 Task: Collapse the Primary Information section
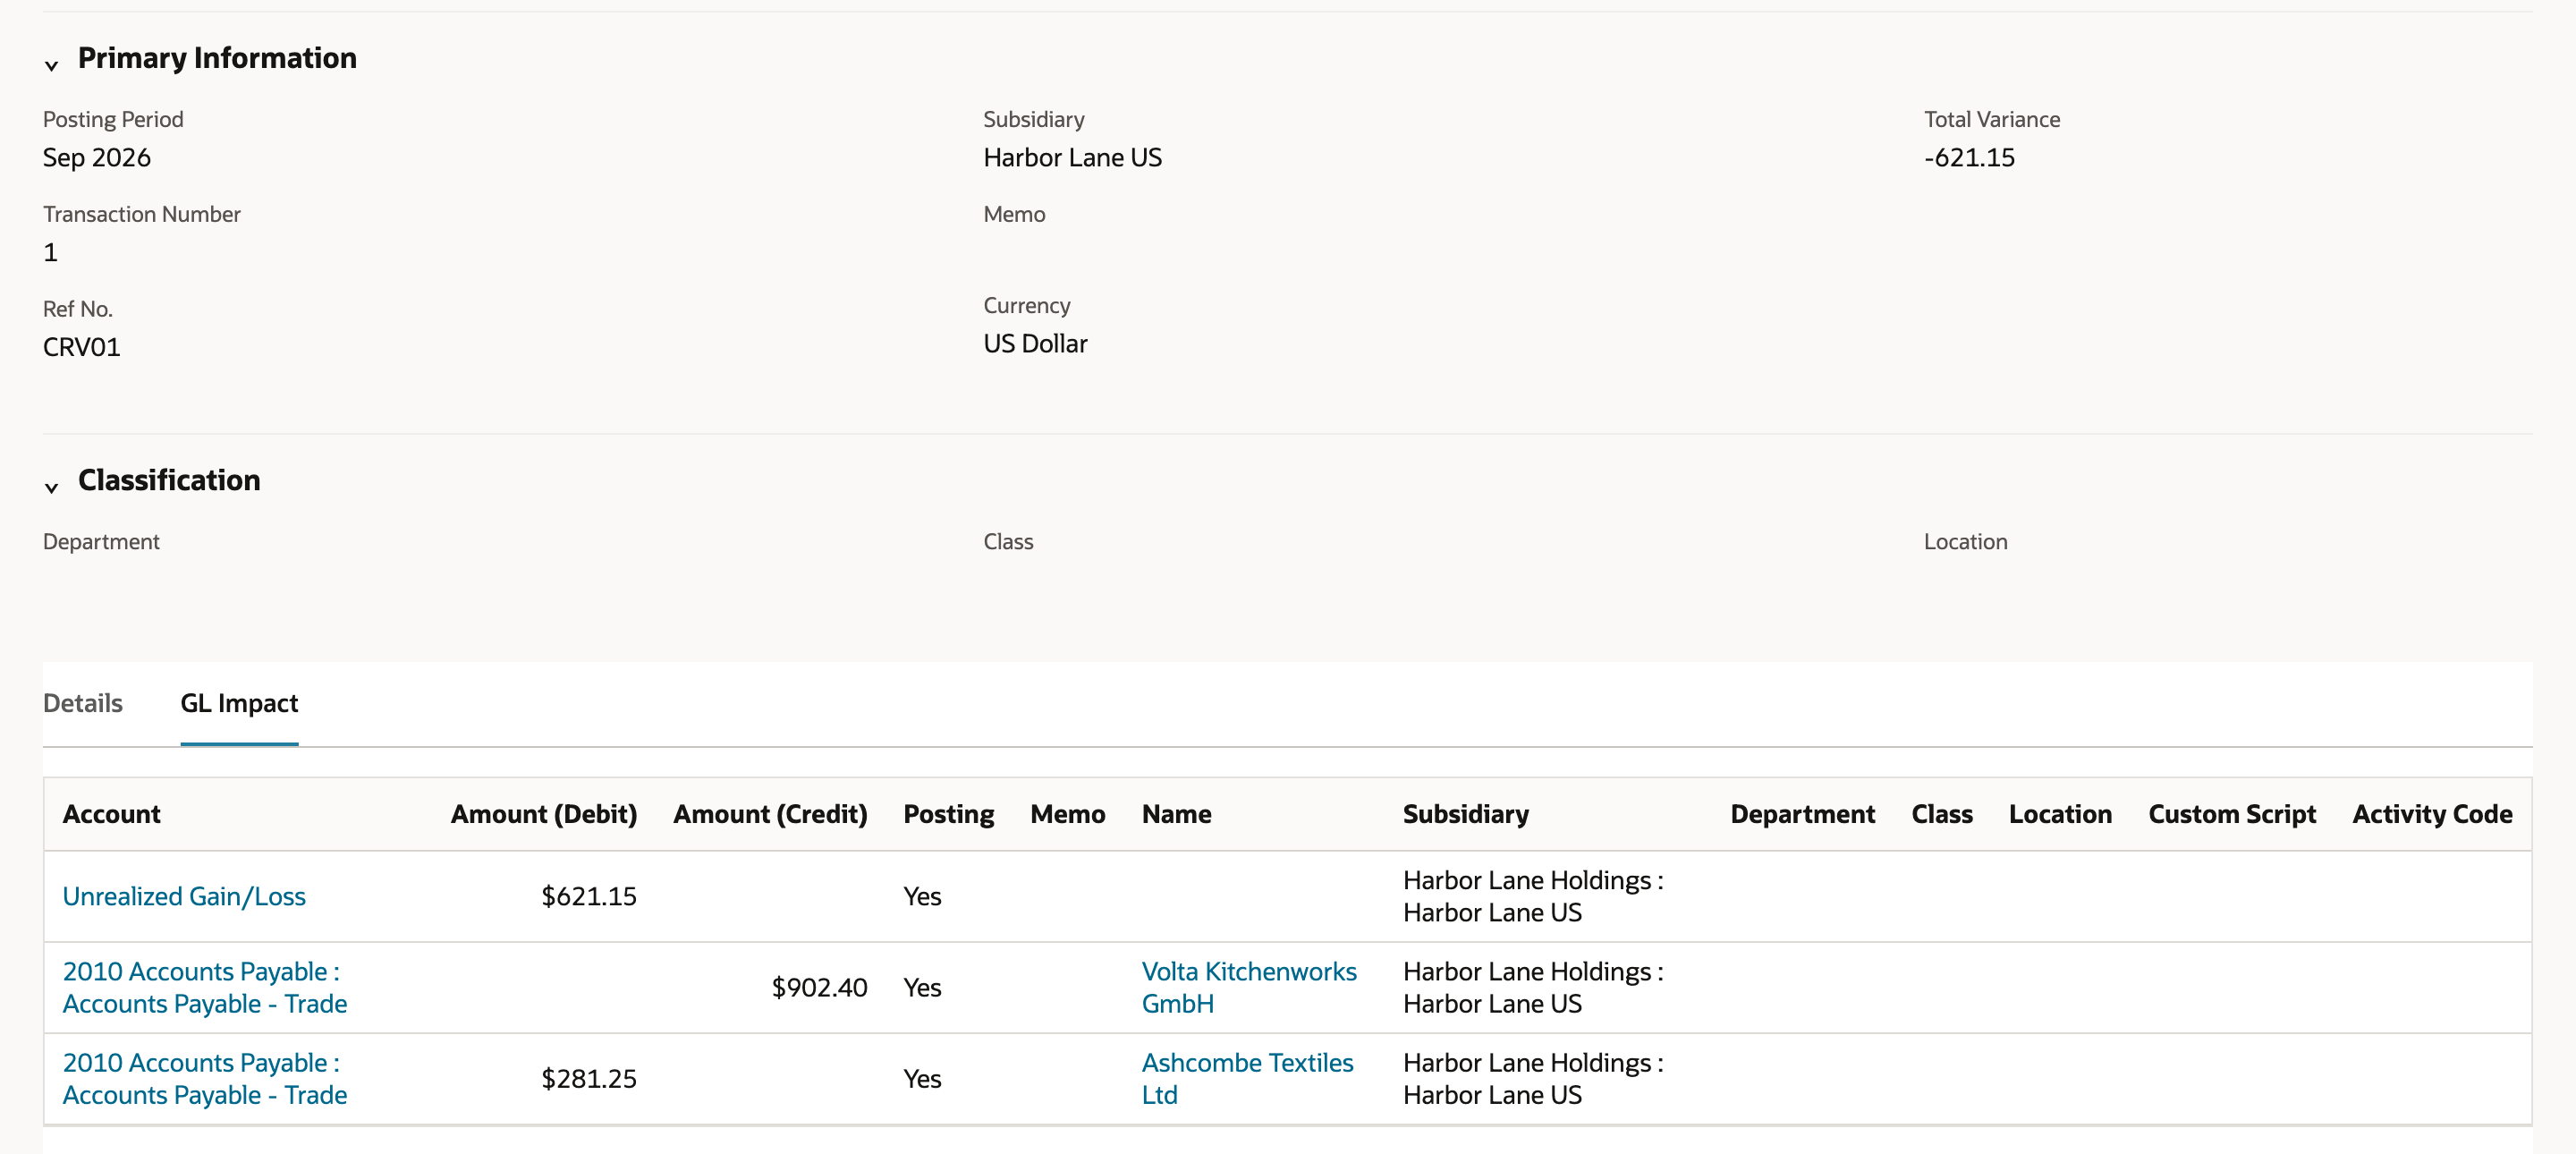(x=51, y=65)
